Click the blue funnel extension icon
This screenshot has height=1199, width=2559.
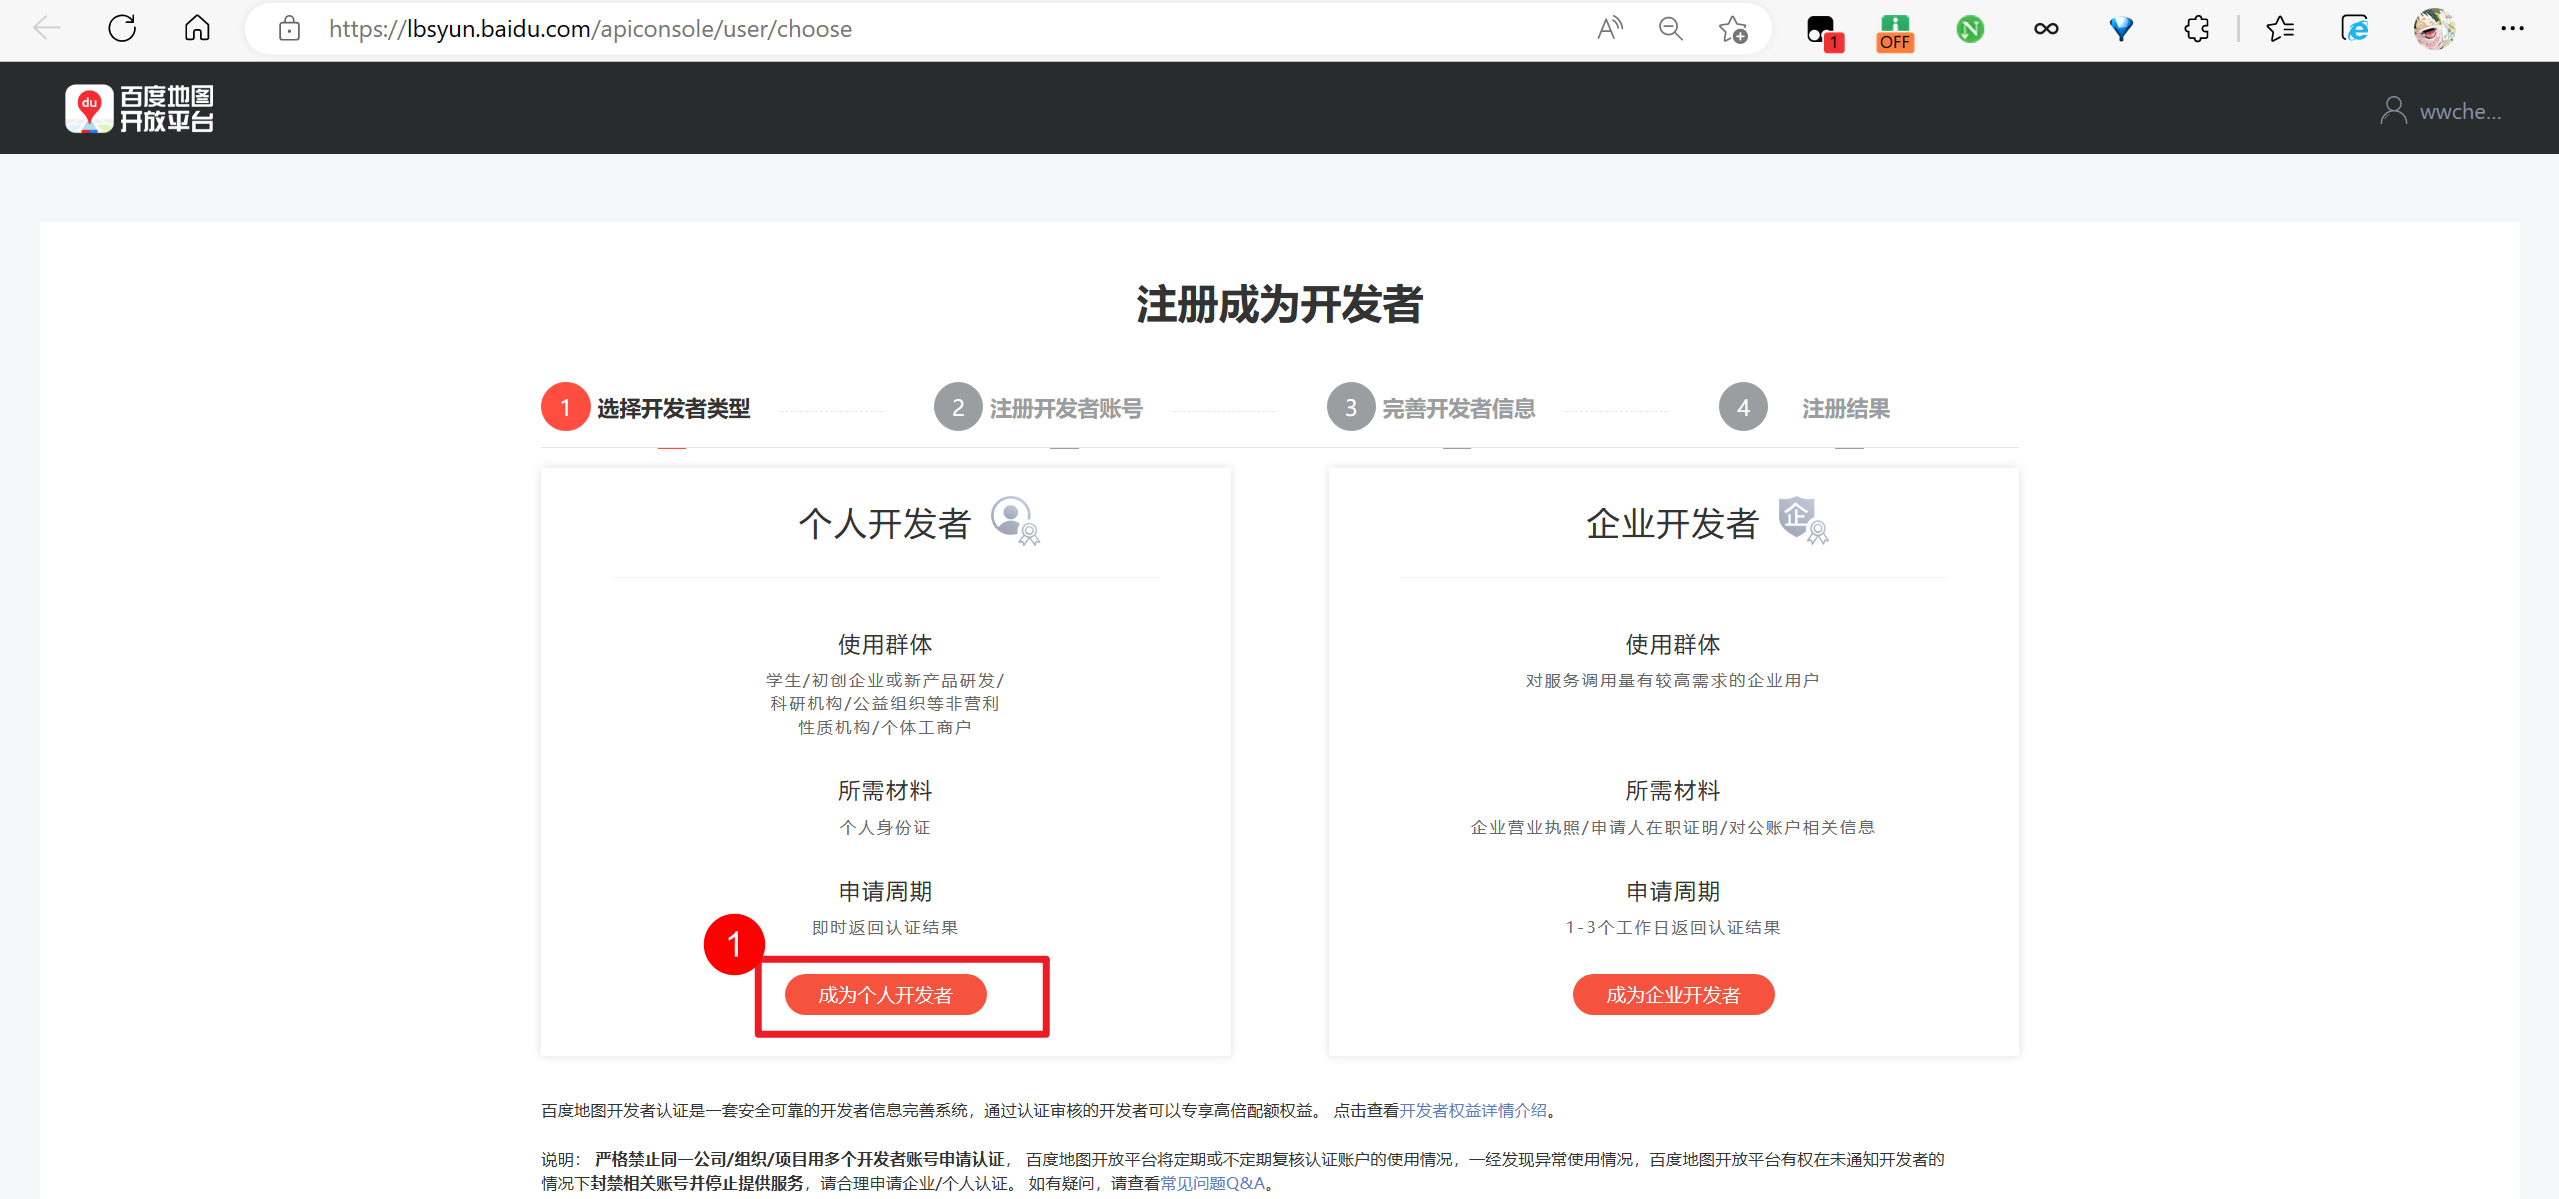point(2120,29)
